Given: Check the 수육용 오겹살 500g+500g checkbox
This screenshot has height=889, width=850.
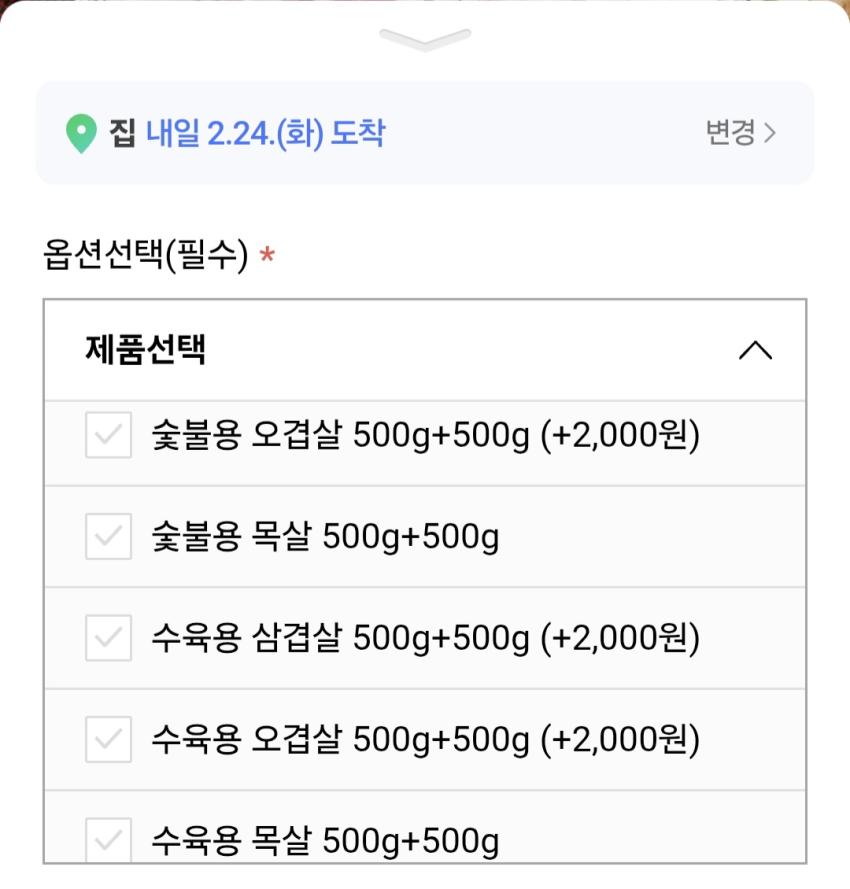Looking at the screenshot, I should (x=108, y=740).
